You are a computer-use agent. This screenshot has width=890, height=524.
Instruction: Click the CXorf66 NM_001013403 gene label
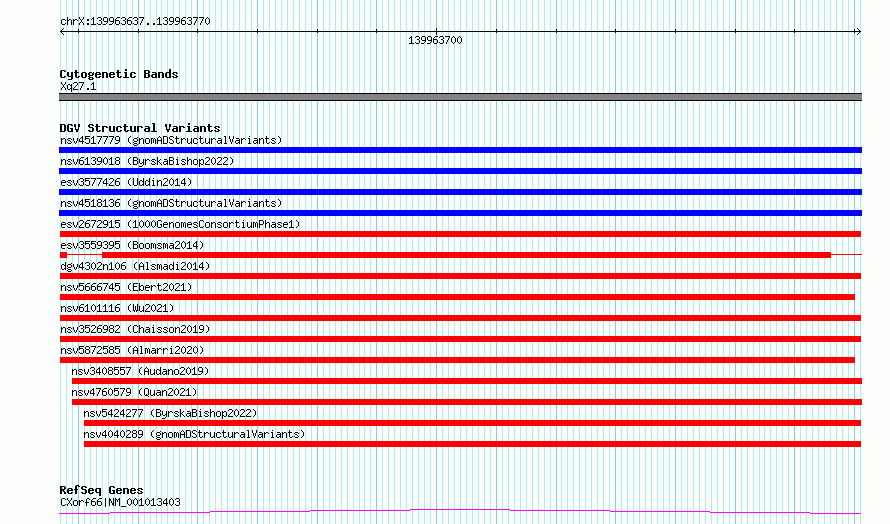tap(120, 502)
